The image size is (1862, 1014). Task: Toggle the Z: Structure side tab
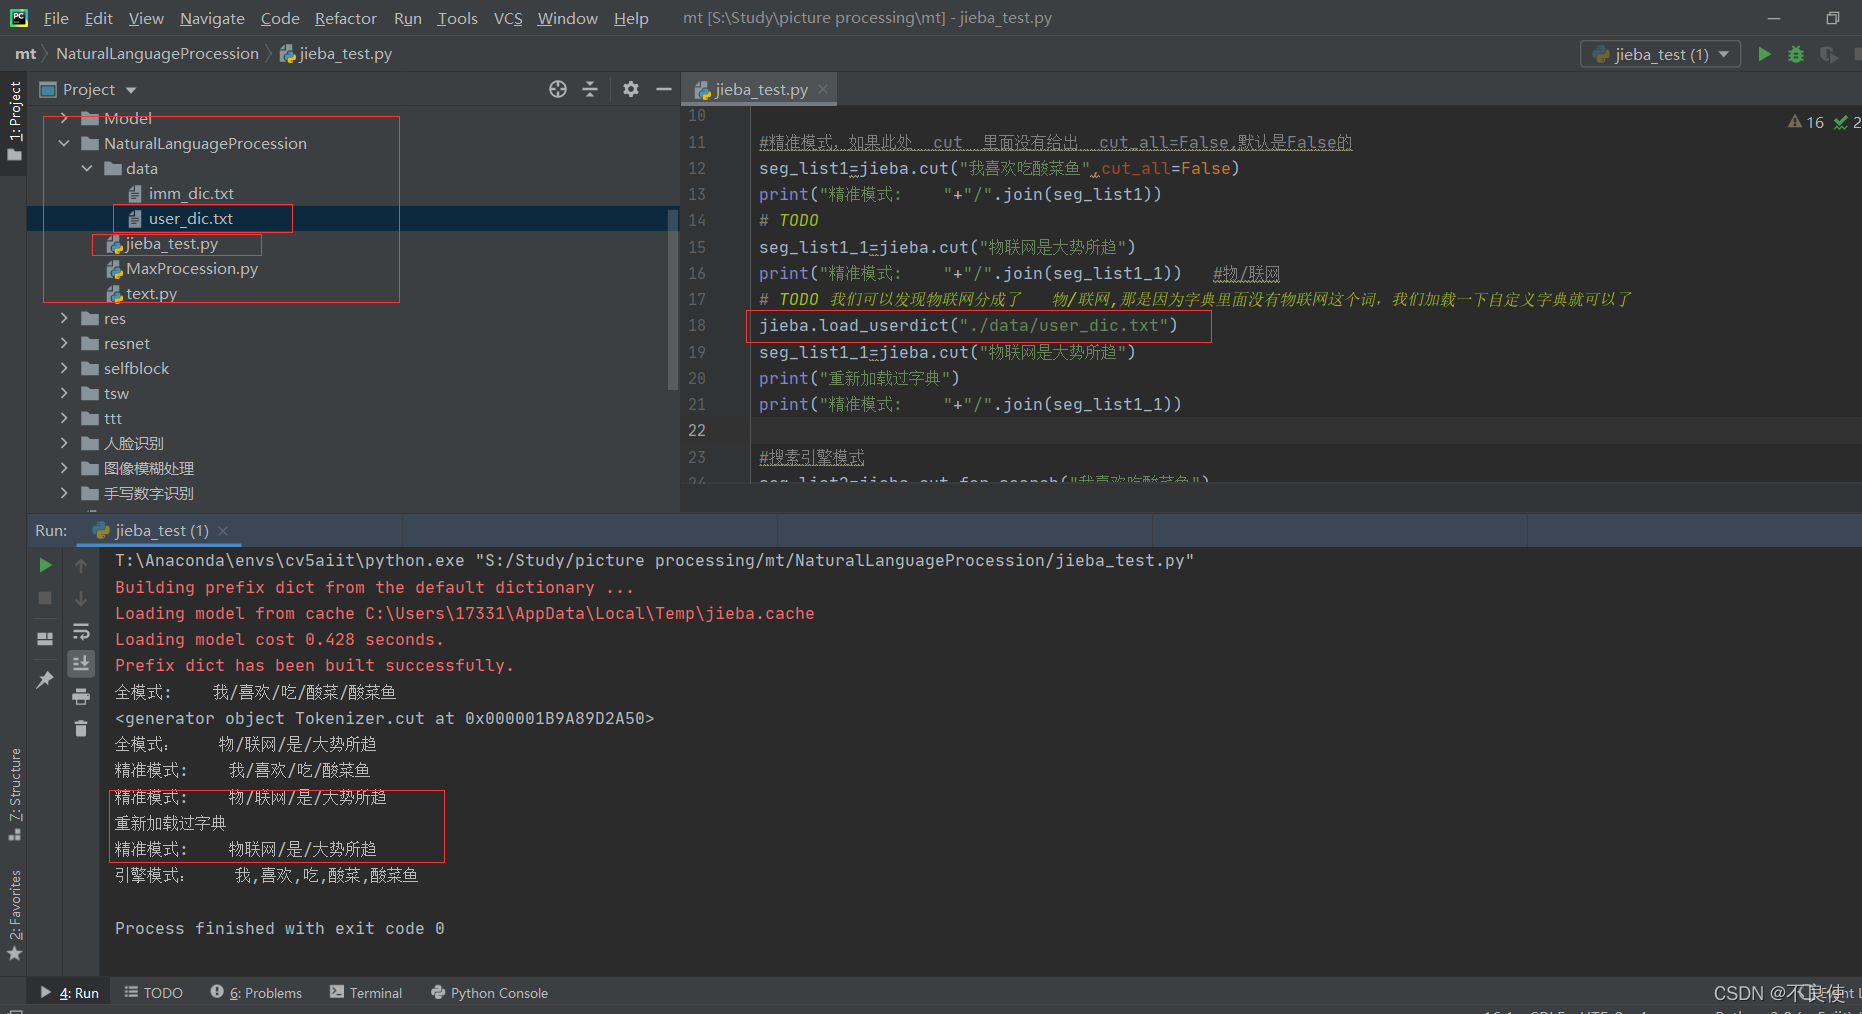click(14, 795)
